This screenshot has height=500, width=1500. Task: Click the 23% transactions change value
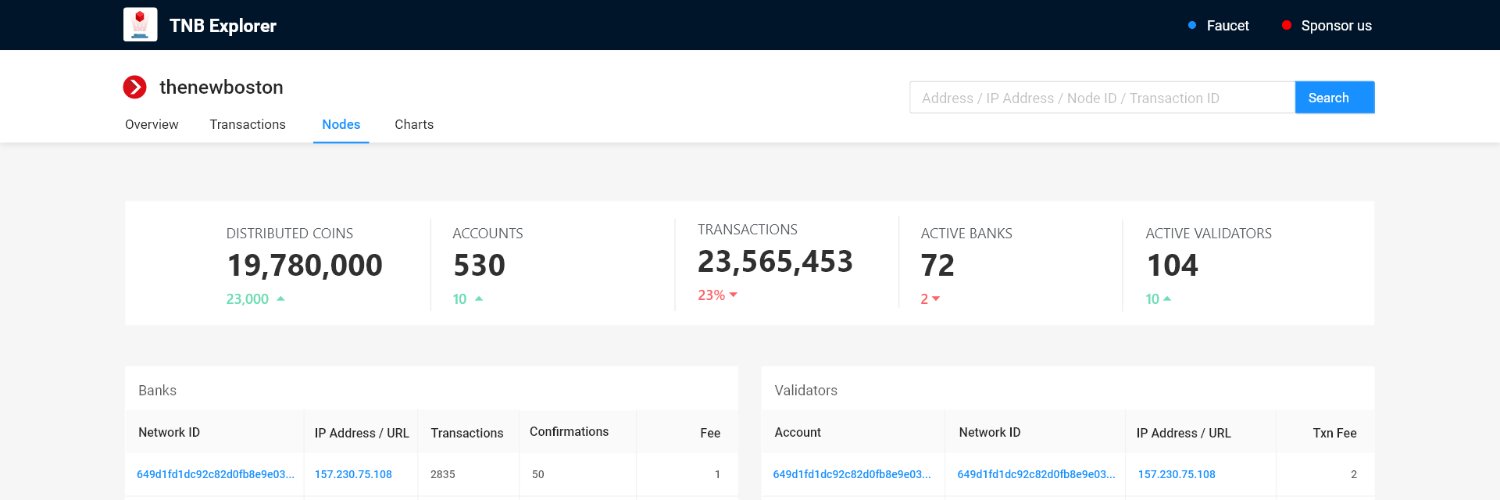[x=710, y=295]
